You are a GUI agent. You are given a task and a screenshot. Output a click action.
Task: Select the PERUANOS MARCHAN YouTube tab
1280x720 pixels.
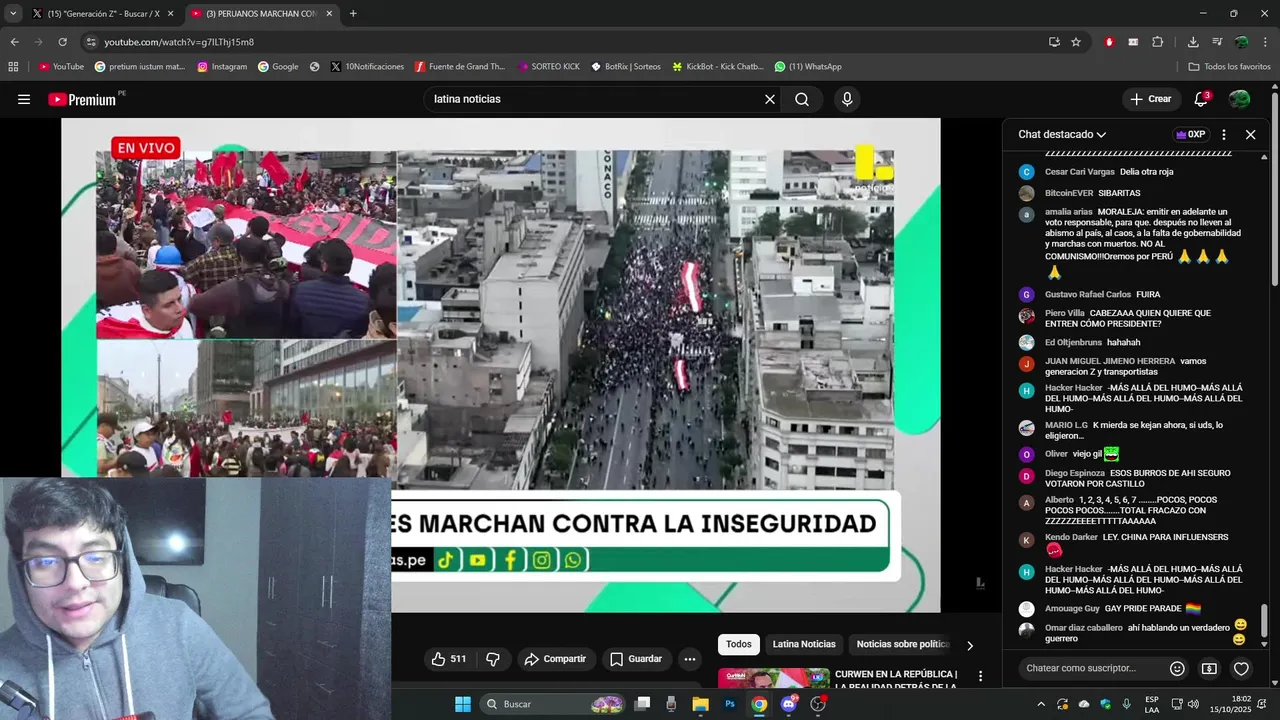tap(260, 14)
